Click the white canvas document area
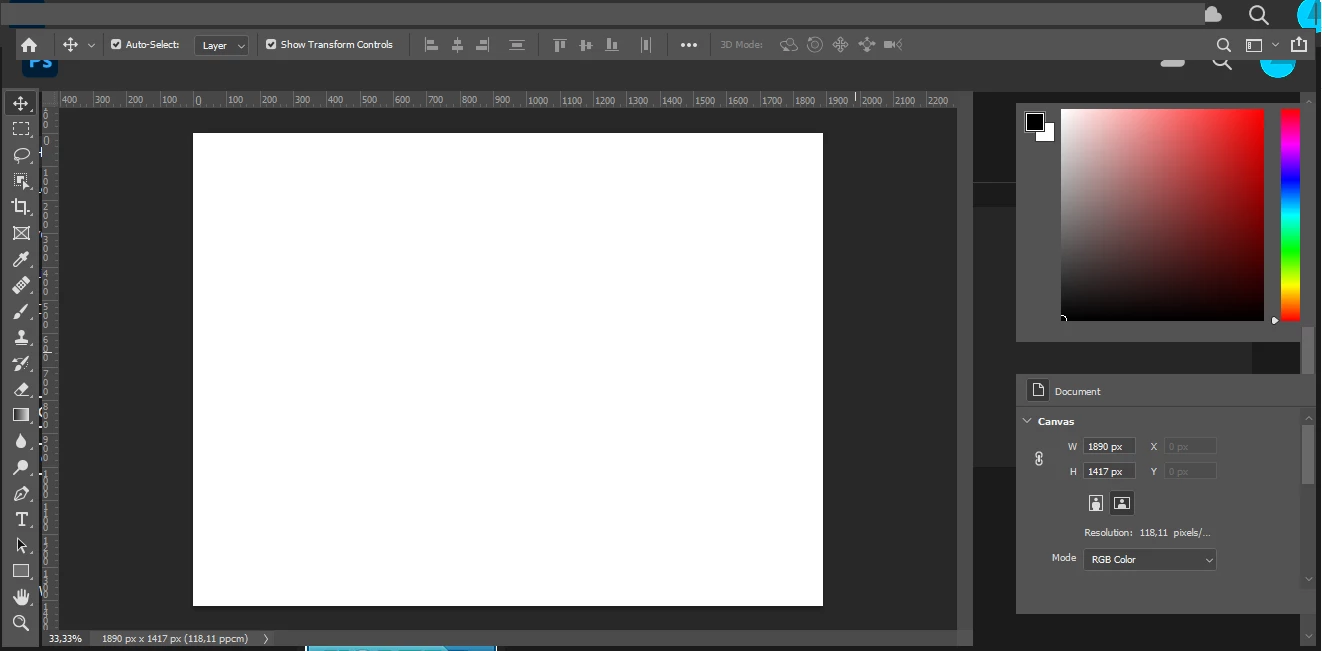 508,369
